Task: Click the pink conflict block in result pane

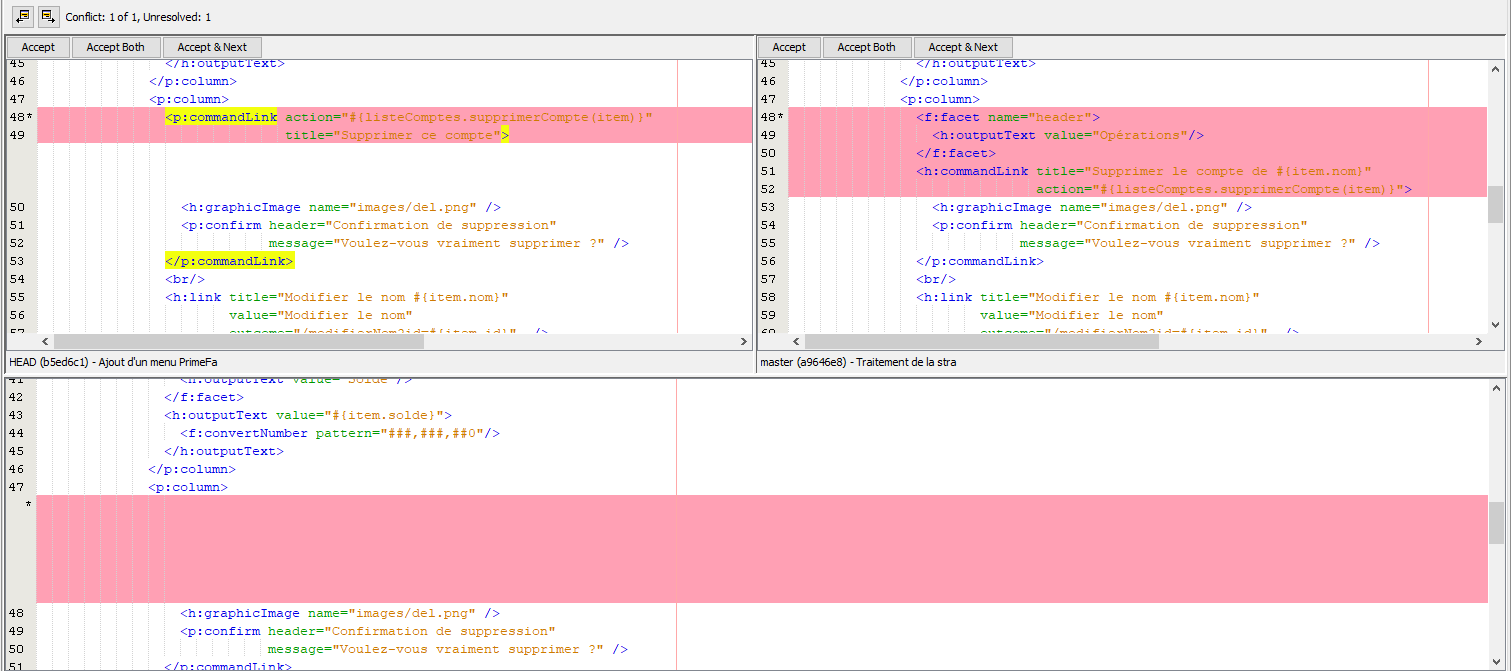Action: pyautogui.click(x=762, y=549)
